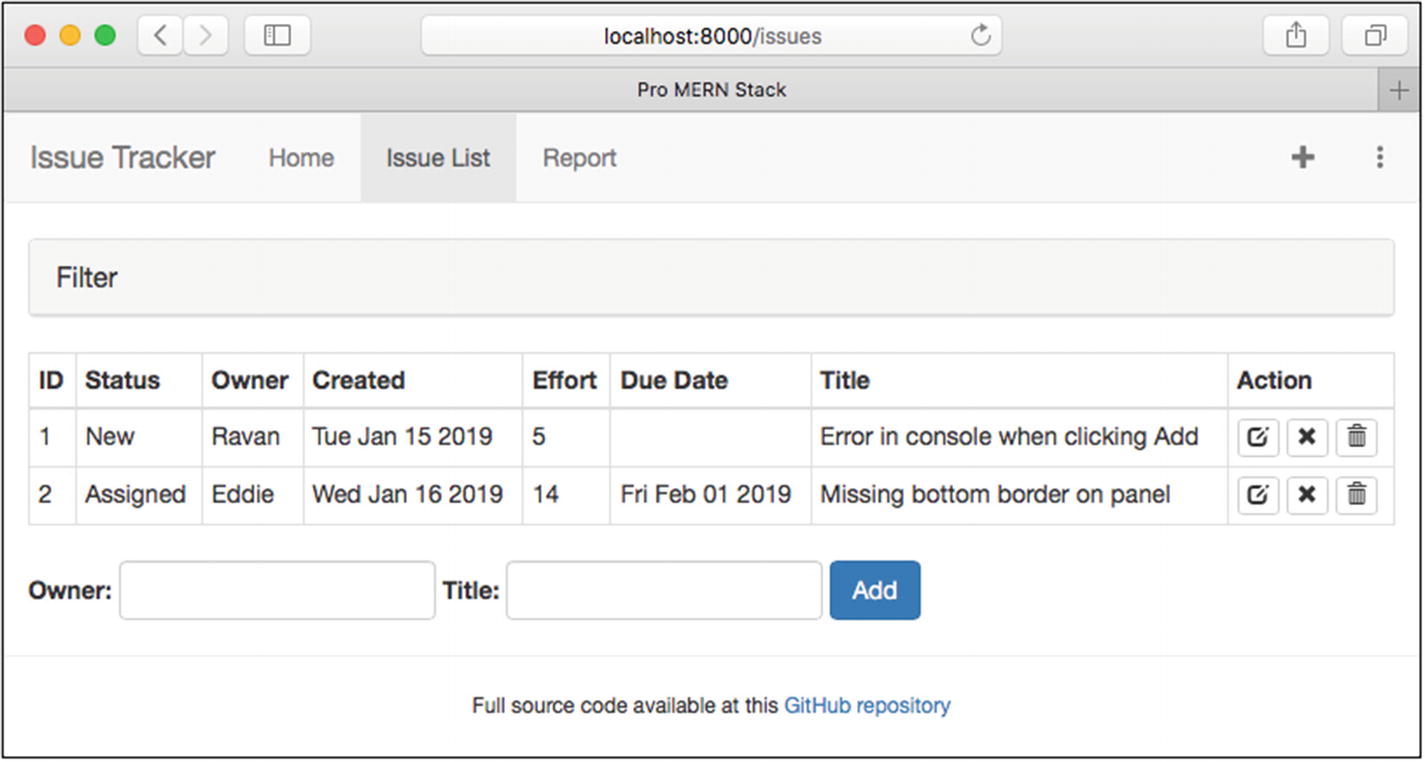The image size is (1425, 762).
Task: Toggle the browser sidebar button
Action: point(277,36)
